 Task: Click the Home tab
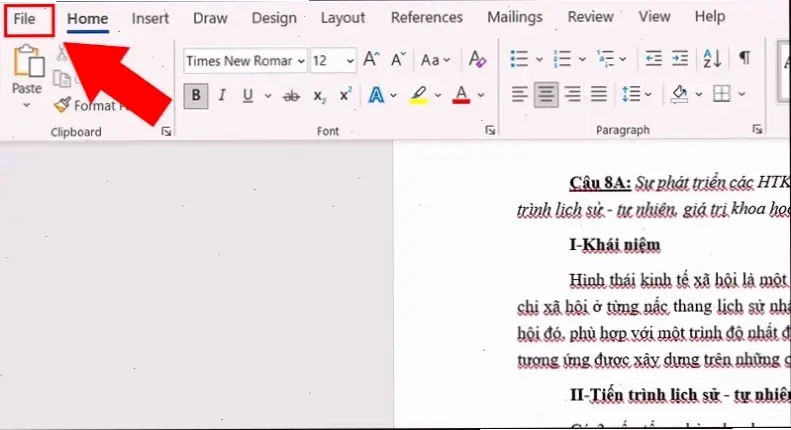tap(87, 19)
